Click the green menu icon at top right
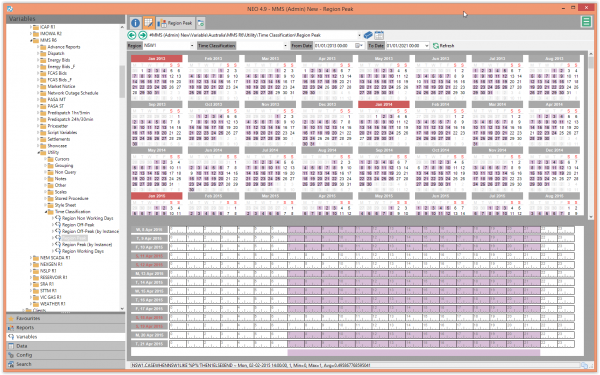 pos(586,21)
